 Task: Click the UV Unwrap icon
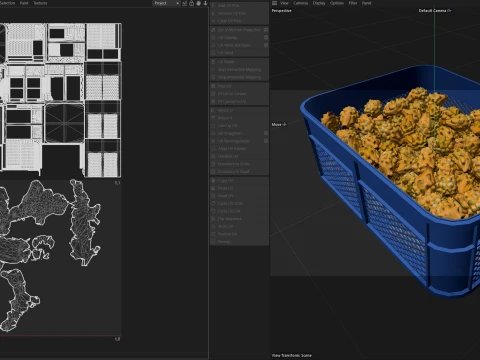pyautogui.click(x=213, y=37)
